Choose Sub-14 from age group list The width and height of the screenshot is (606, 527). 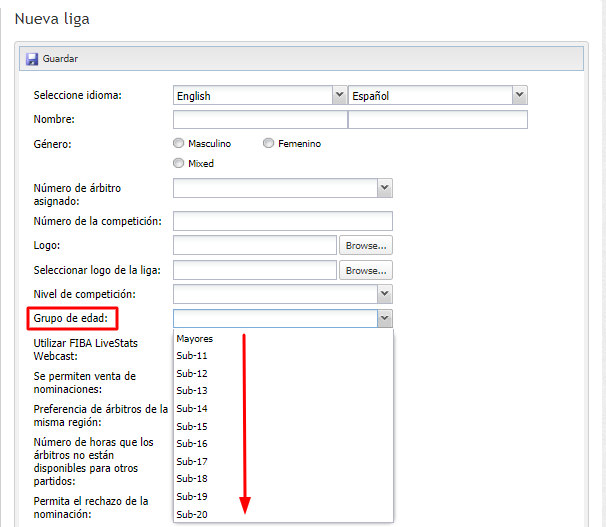click(283, 408)
